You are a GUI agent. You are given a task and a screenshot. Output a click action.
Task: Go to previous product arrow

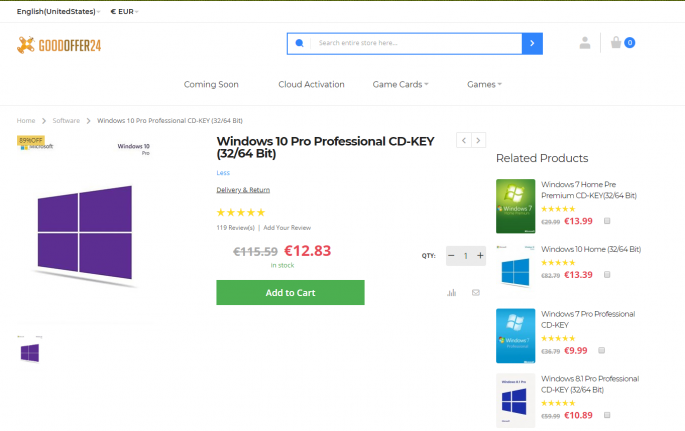click(x=464, y=141)
